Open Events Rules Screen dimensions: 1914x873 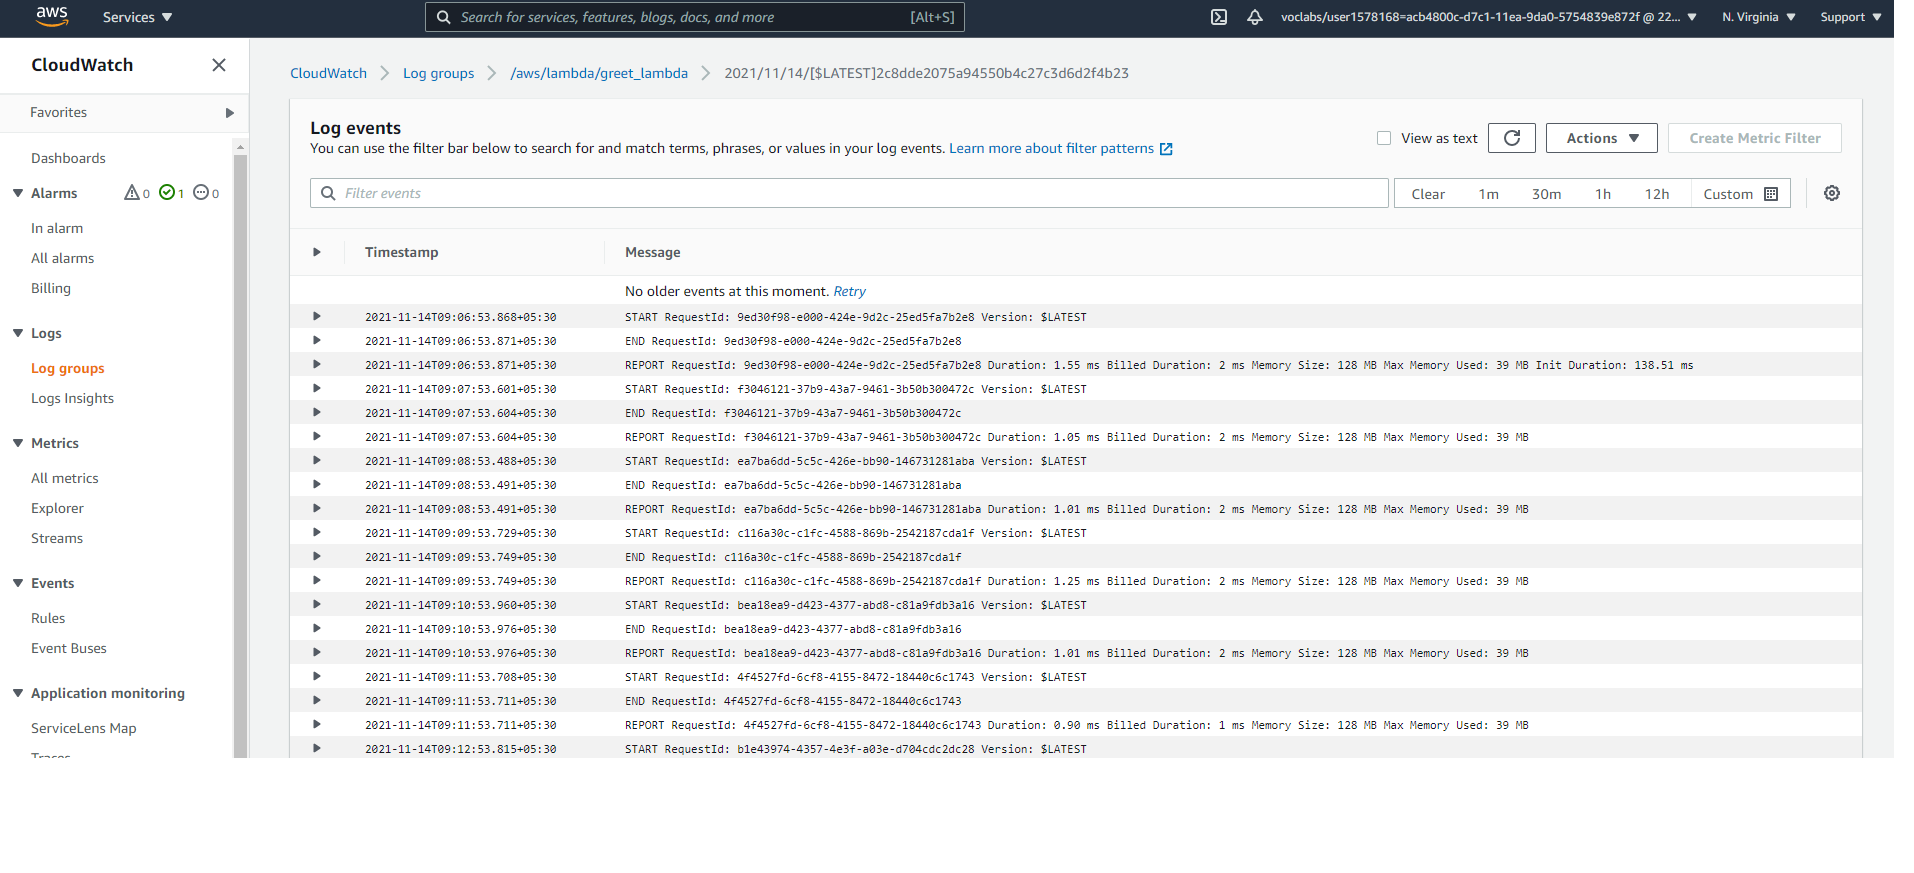click(x=48, y=618)
